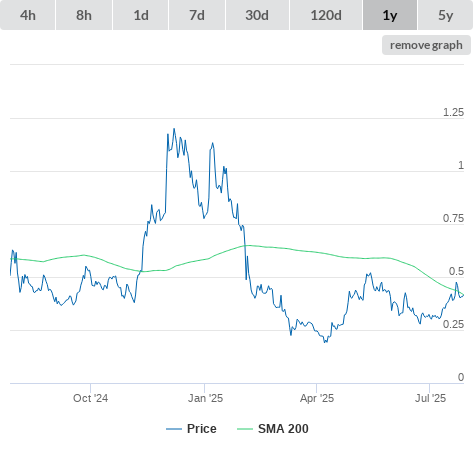Click the remove graph button
The width and height of the screenshot is (474, 455).
tap(426, 45)
